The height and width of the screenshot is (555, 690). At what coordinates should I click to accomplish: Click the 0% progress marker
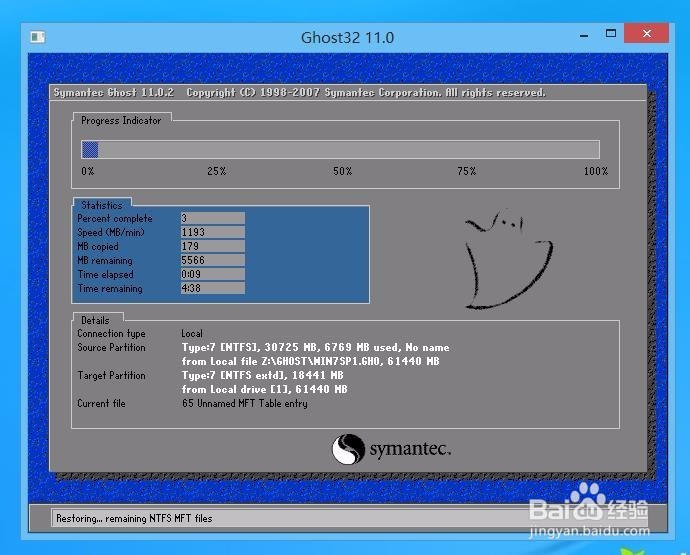pos(88,171)
